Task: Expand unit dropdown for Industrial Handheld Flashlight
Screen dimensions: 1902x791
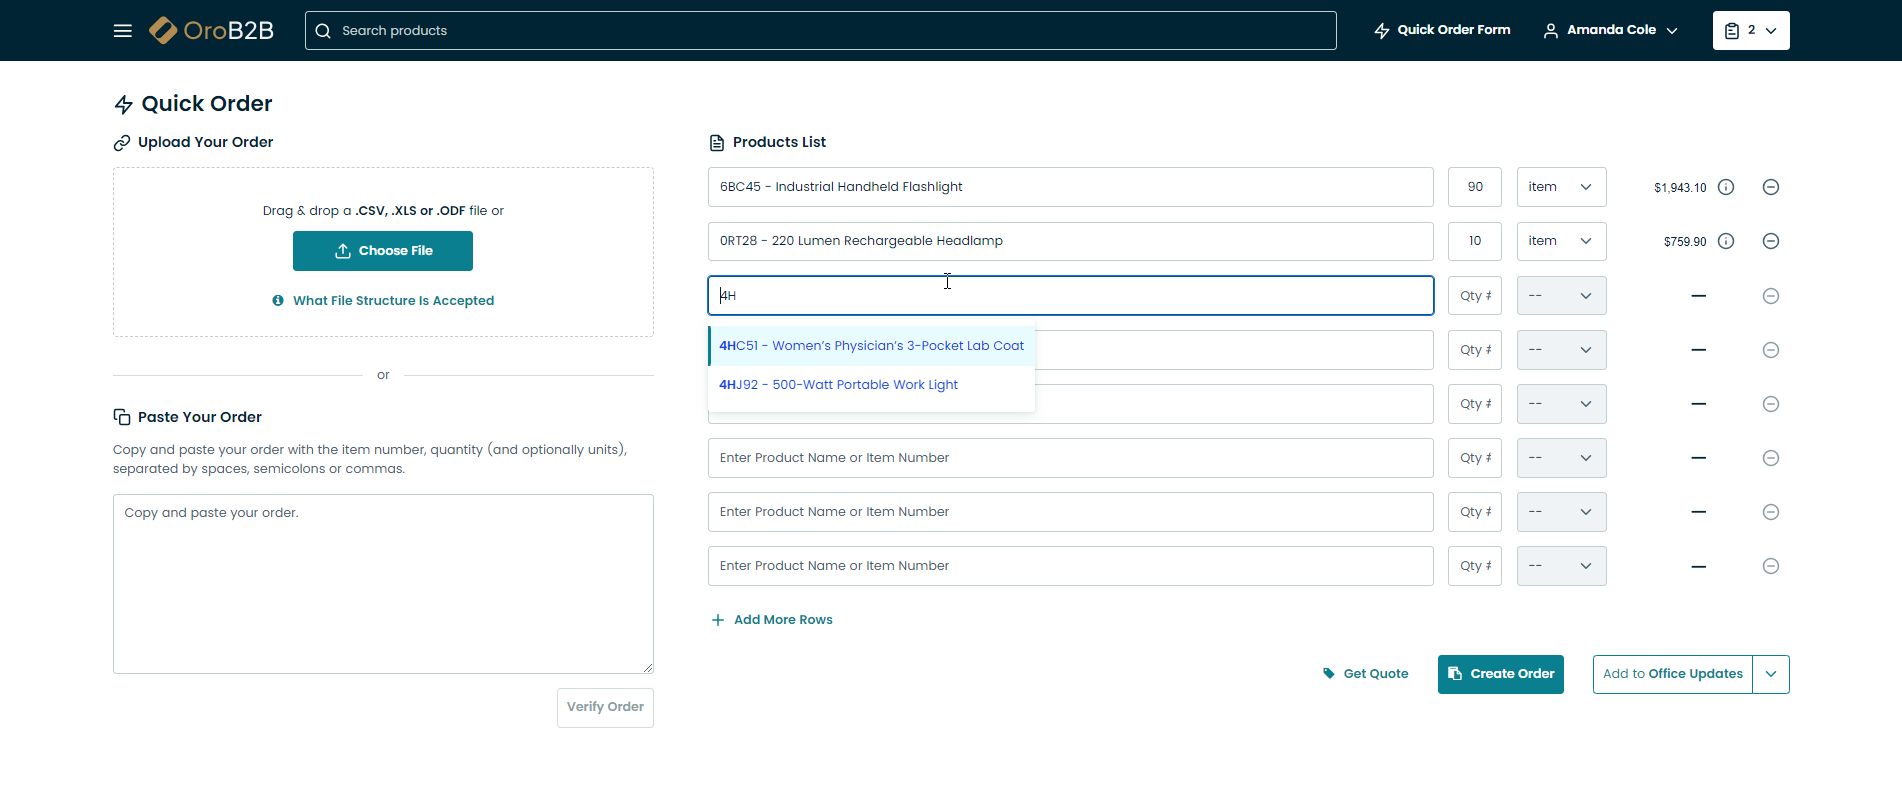Action: point(1561,187)
